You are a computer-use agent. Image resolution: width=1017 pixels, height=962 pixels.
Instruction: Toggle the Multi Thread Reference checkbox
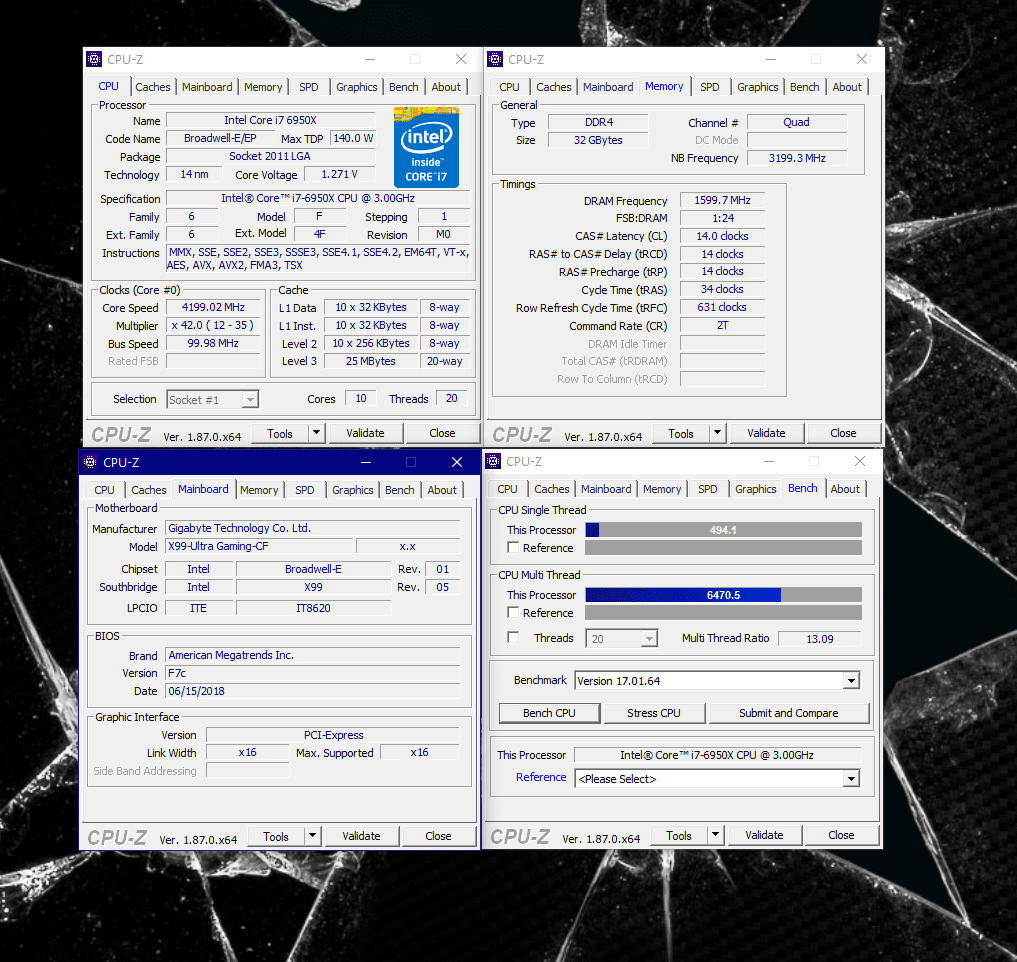(513, 612)
